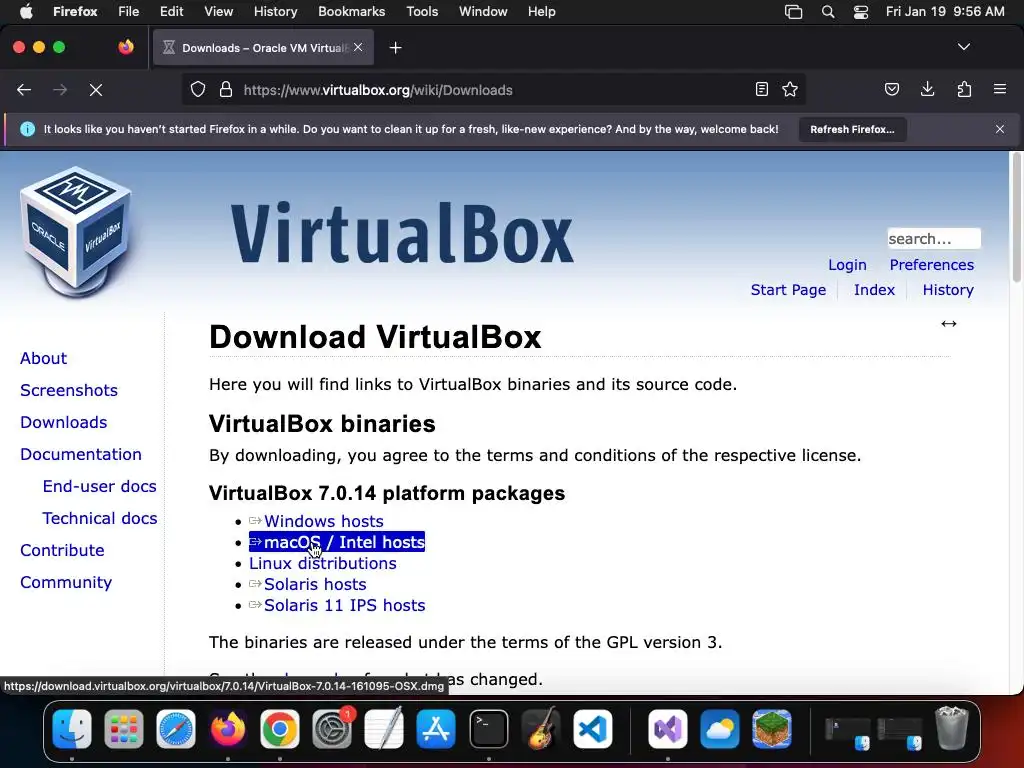Click Refresh Firefox button
Image resolution: width=1024 pixels, height=768 pixels.
(x=852, y=129)
